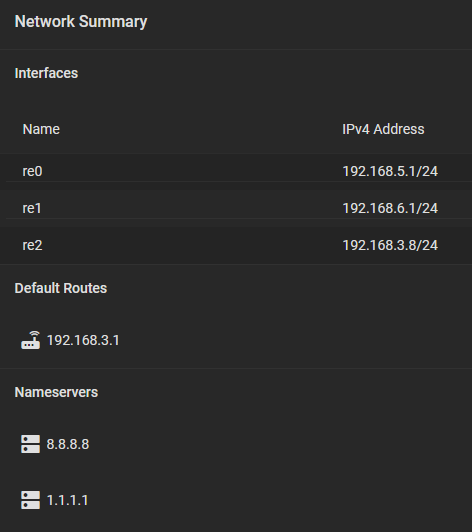Click the IP address 192.168.6.1/24
Screen dimensions: 472x532
[390, 208]
